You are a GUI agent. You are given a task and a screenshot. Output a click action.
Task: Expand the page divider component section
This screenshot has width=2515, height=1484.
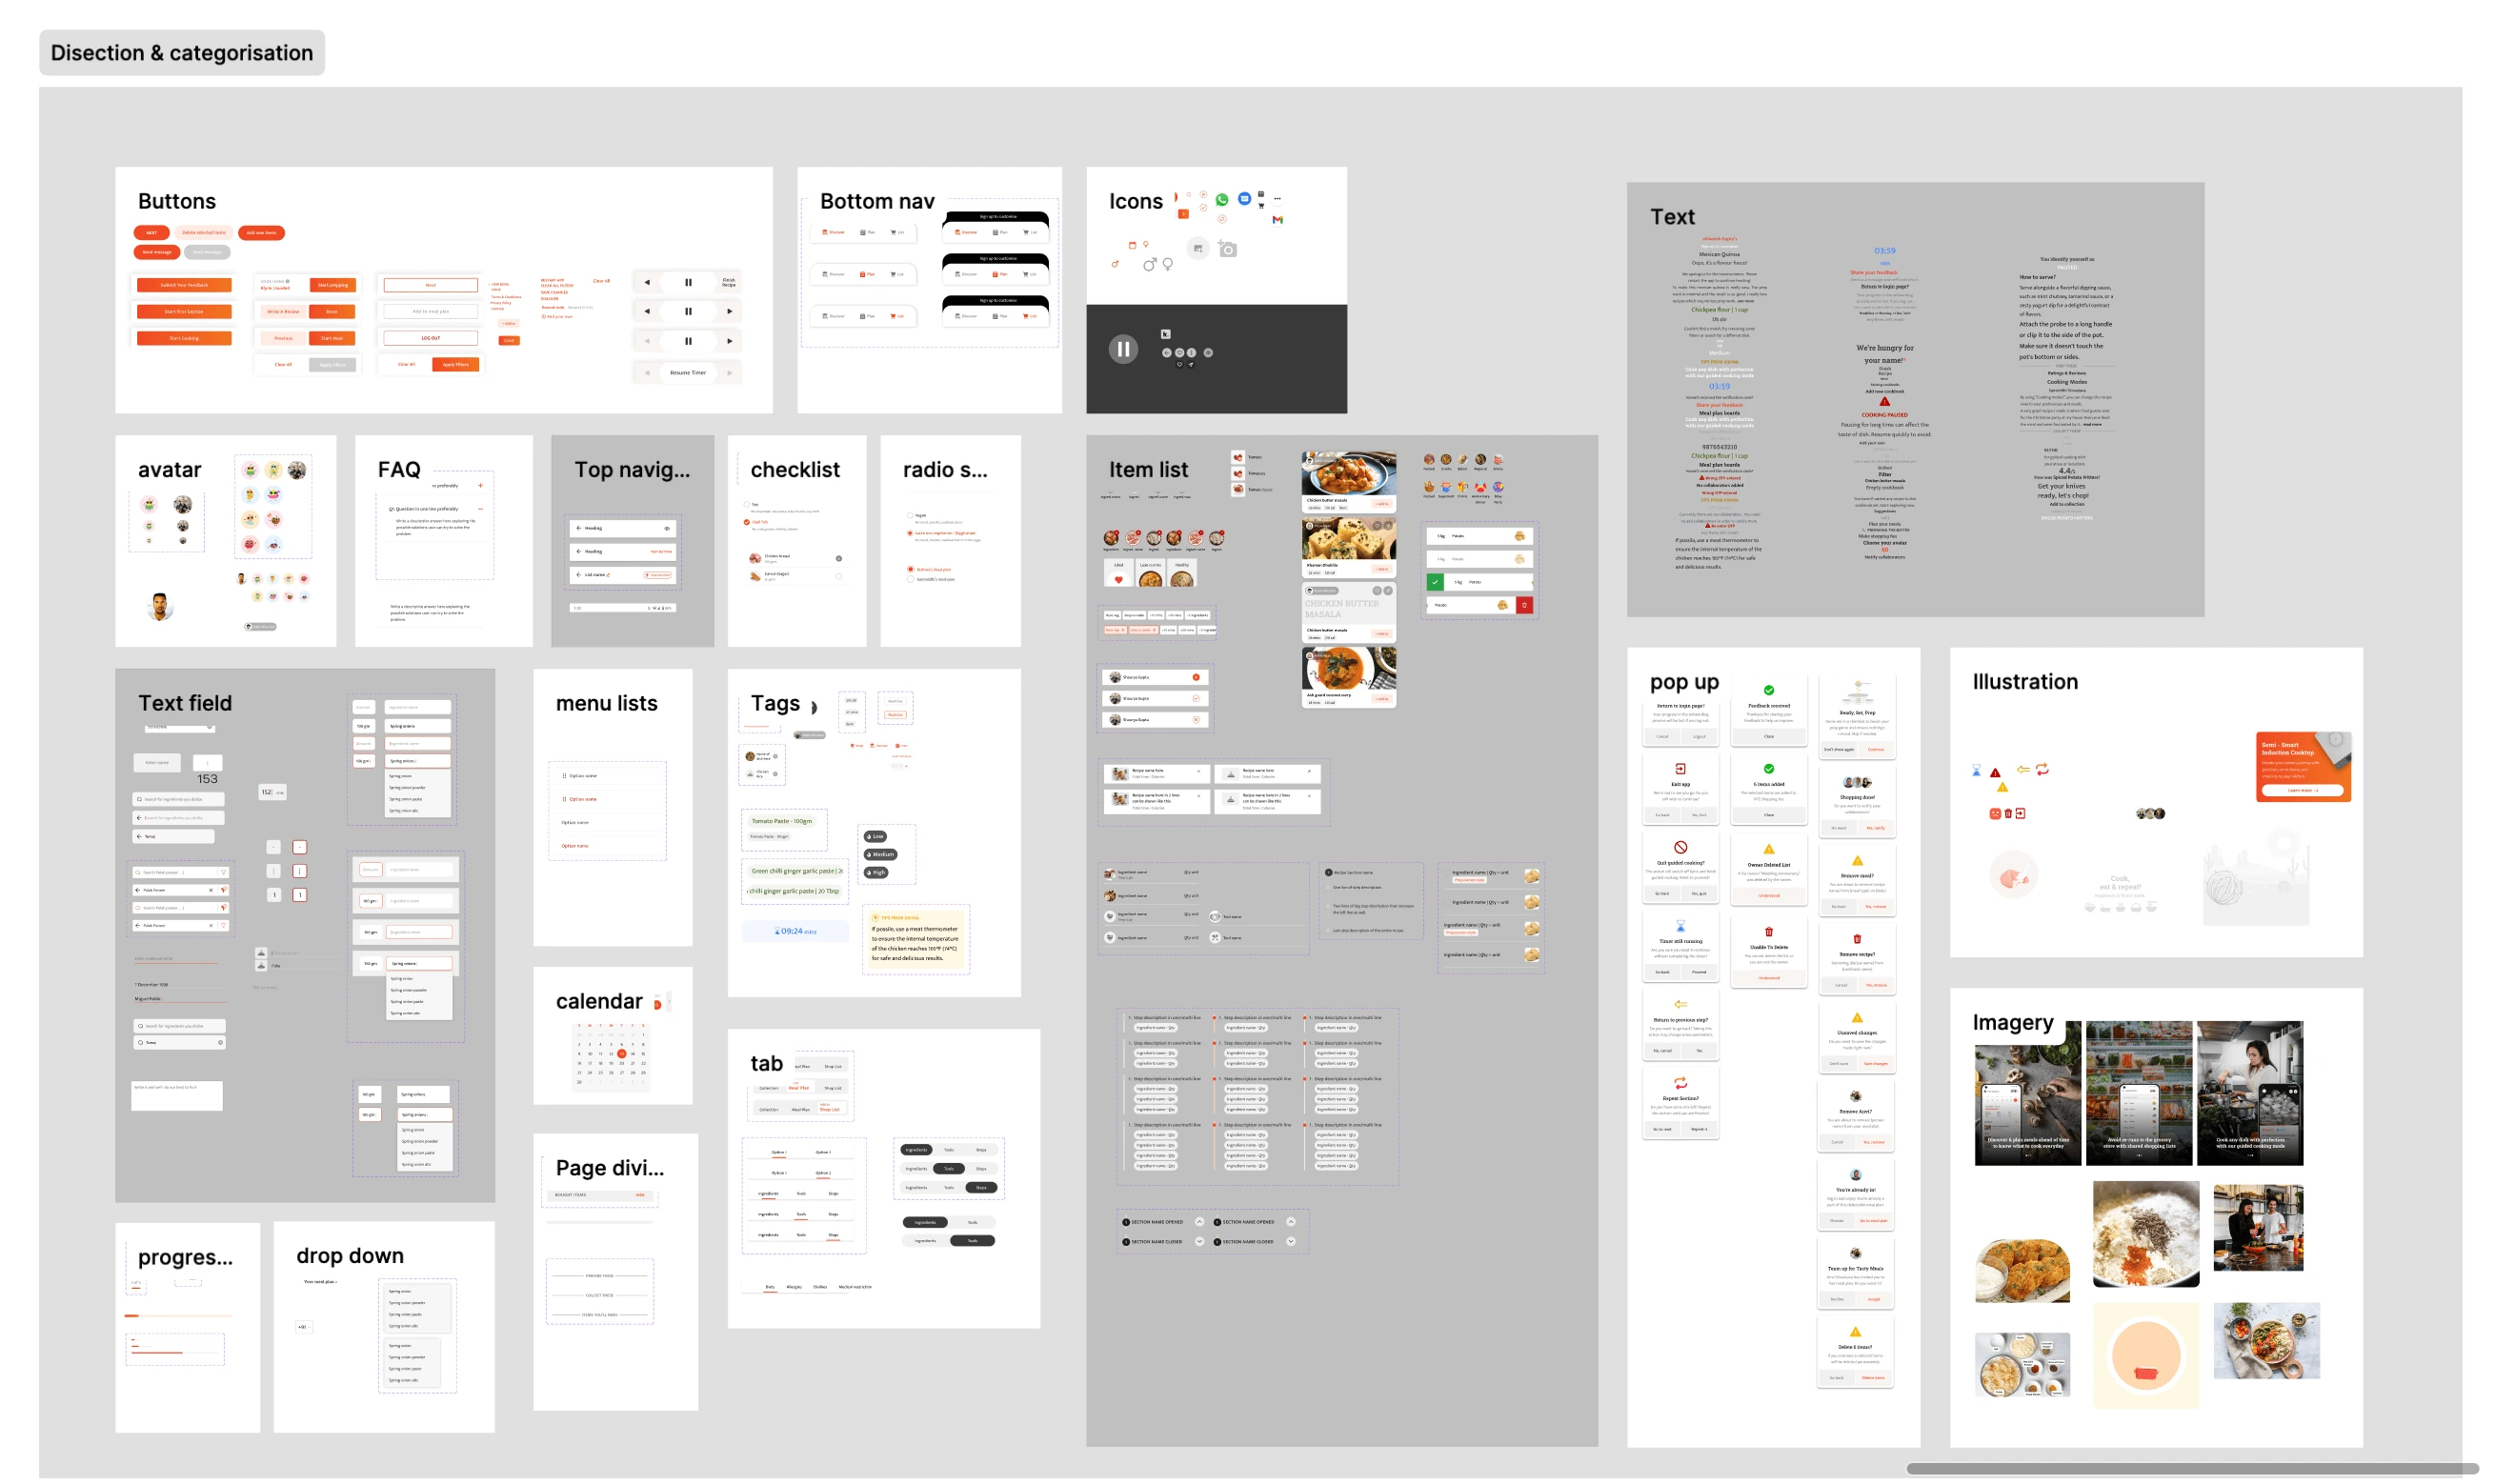point(606,1166)
